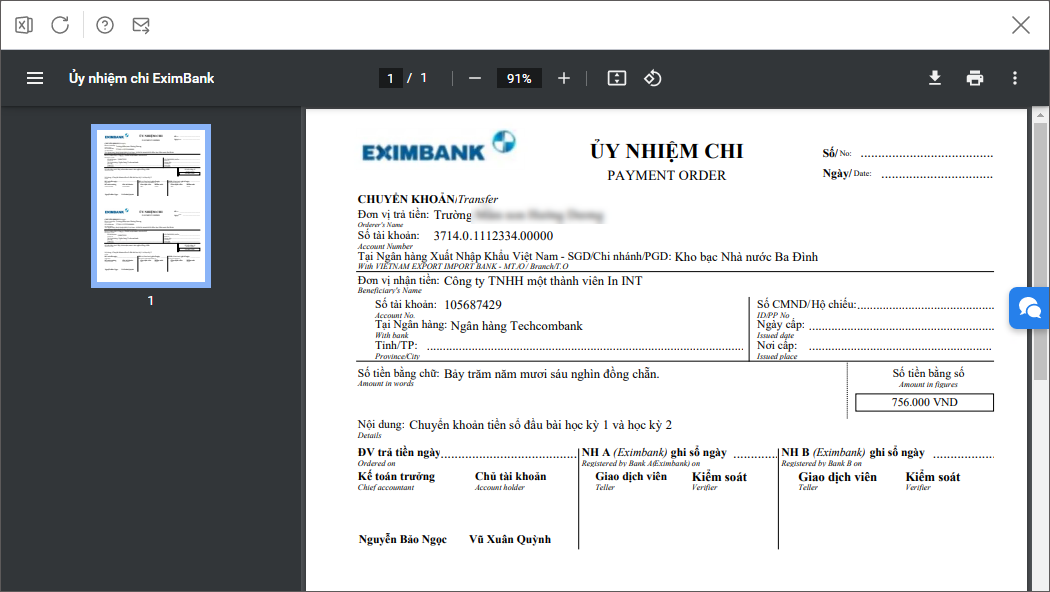The width and height of the screenshot is (1050, 592).
Task: Click 'Kho bạc Nhà nước Ba Đình' text
Action: (x=746, y=257)
